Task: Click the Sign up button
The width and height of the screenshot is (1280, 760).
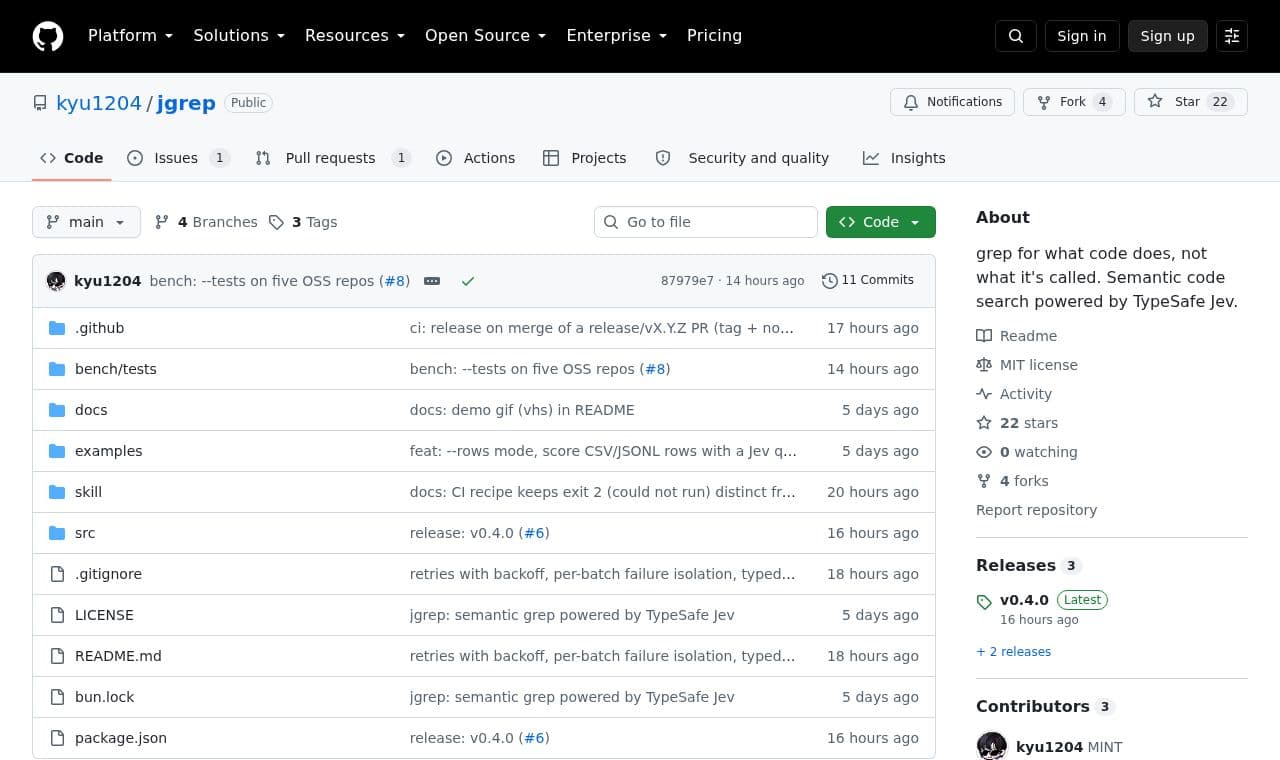Action: pyautogui.click(x=1168, y=36)
